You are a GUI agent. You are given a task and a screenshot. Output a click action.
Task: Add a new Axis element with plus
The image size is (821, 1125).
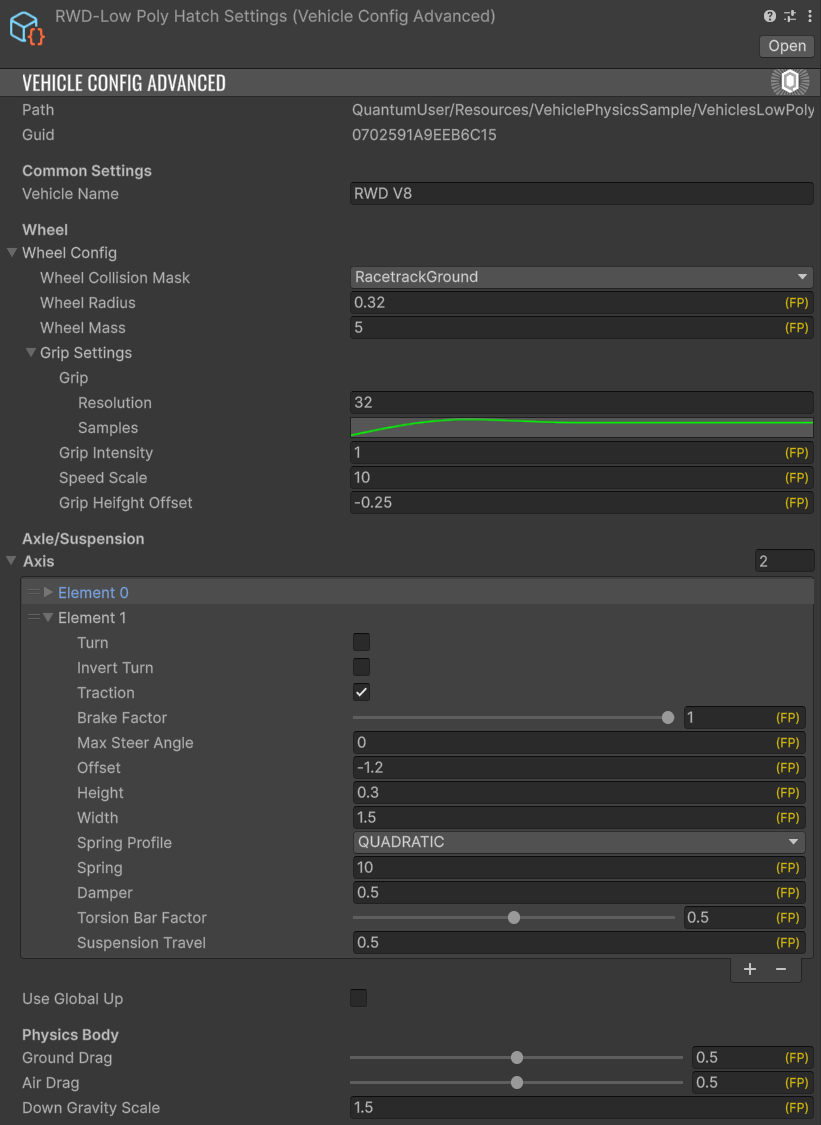coord(750,969)
